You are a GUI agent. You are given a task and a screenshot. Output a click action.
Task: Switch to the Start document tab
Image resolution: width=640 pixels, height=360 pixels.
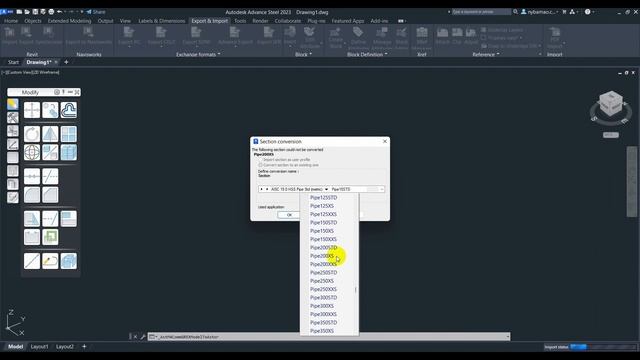click(13, 62)
